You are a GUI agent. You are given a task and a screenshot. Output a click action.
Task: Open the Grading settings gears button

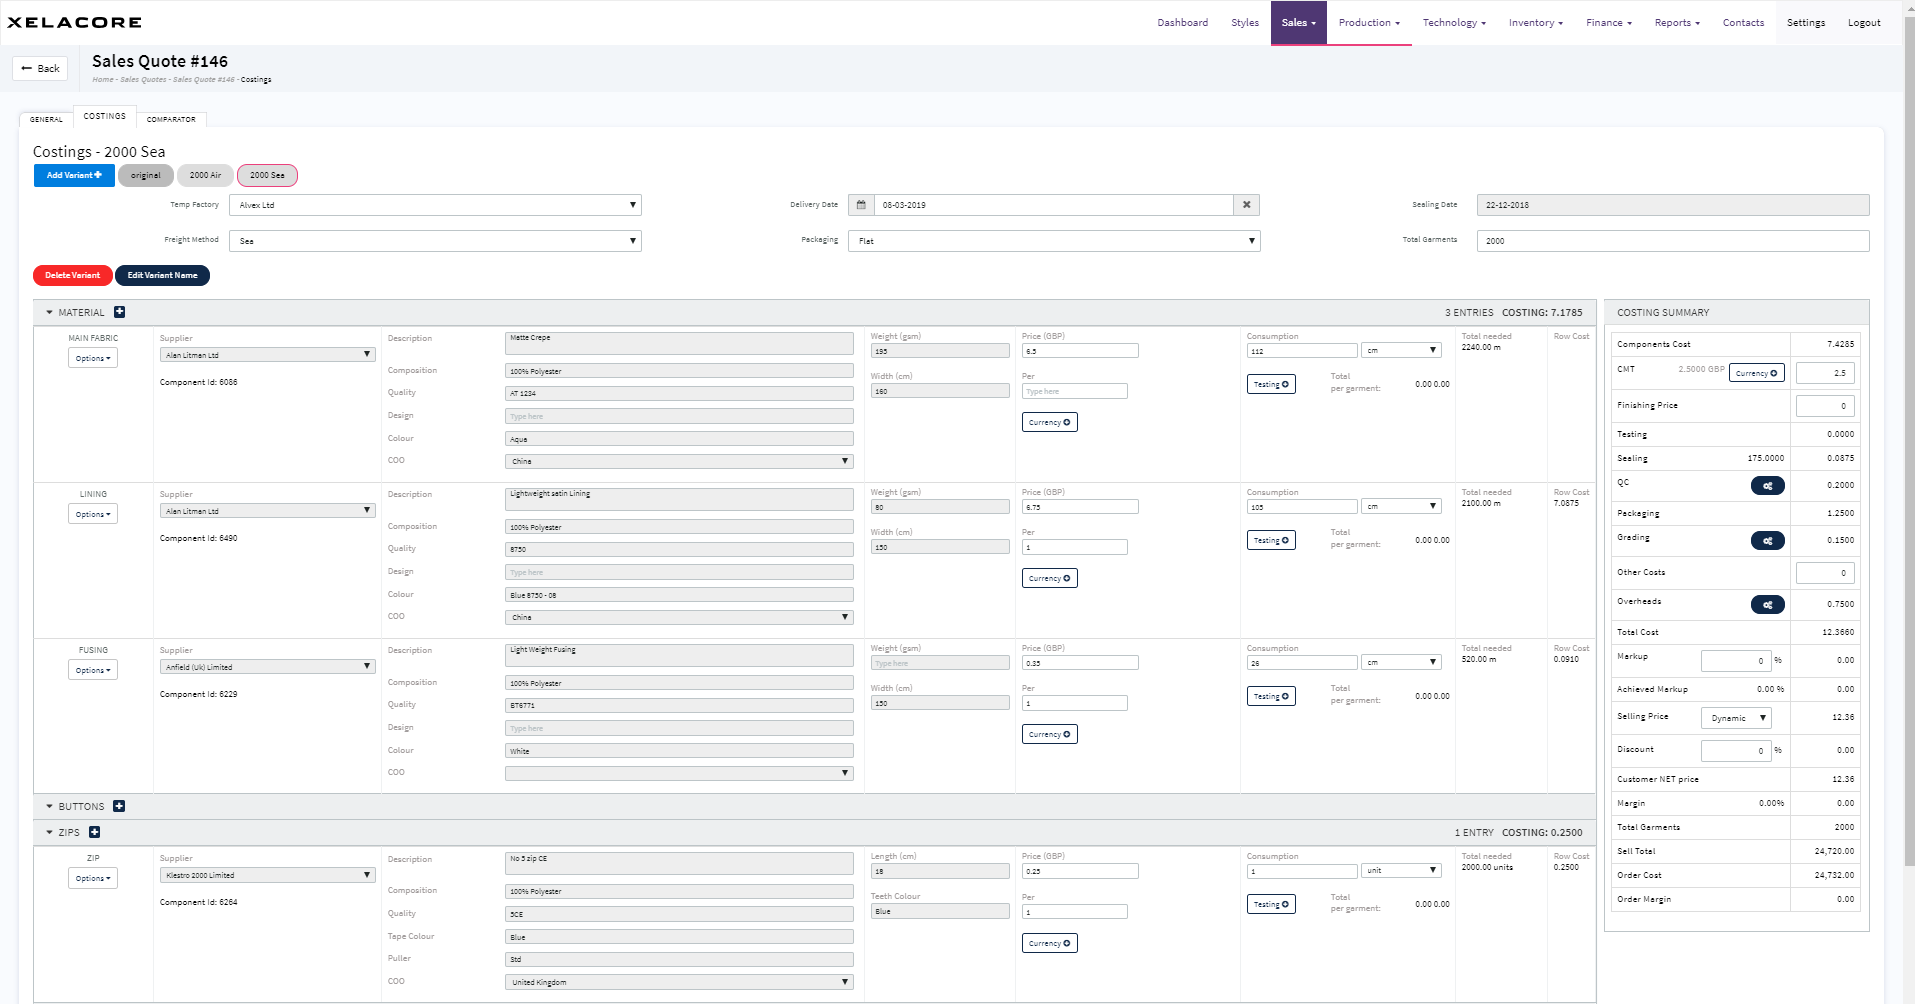point(1767,541)
